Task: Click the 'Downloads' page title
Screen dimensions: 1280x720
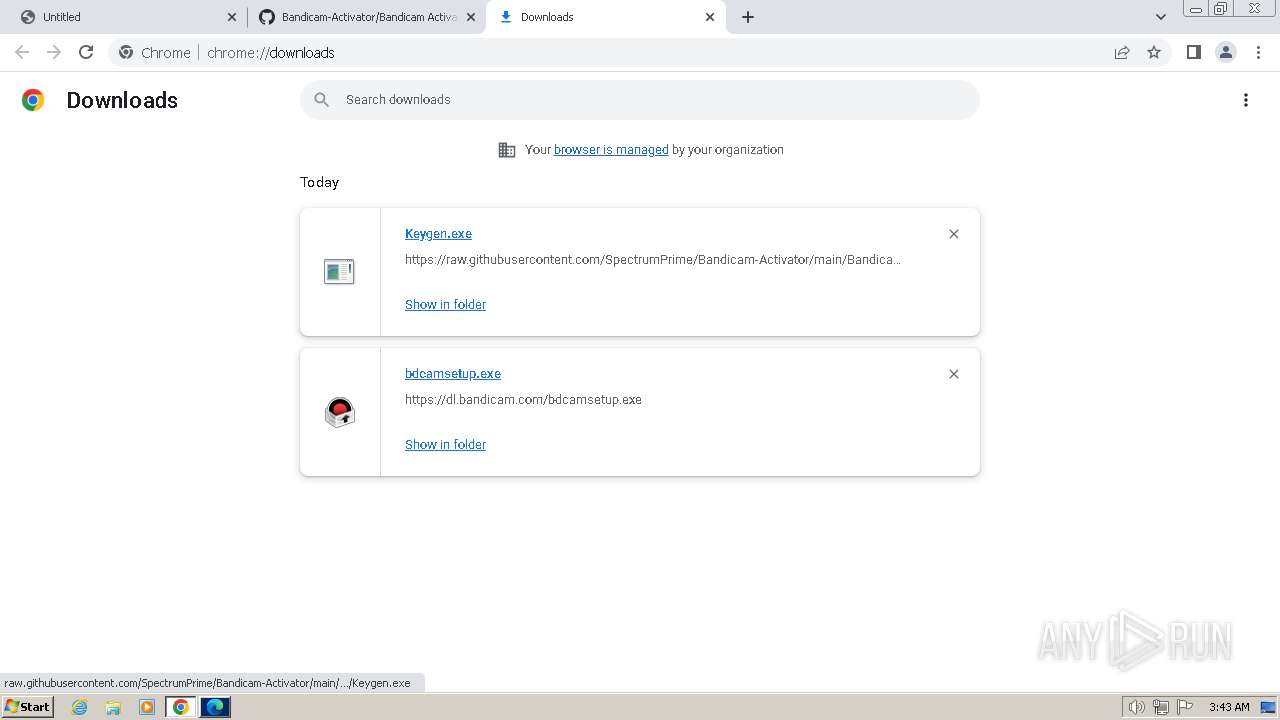Action: (x=122, y=100)
